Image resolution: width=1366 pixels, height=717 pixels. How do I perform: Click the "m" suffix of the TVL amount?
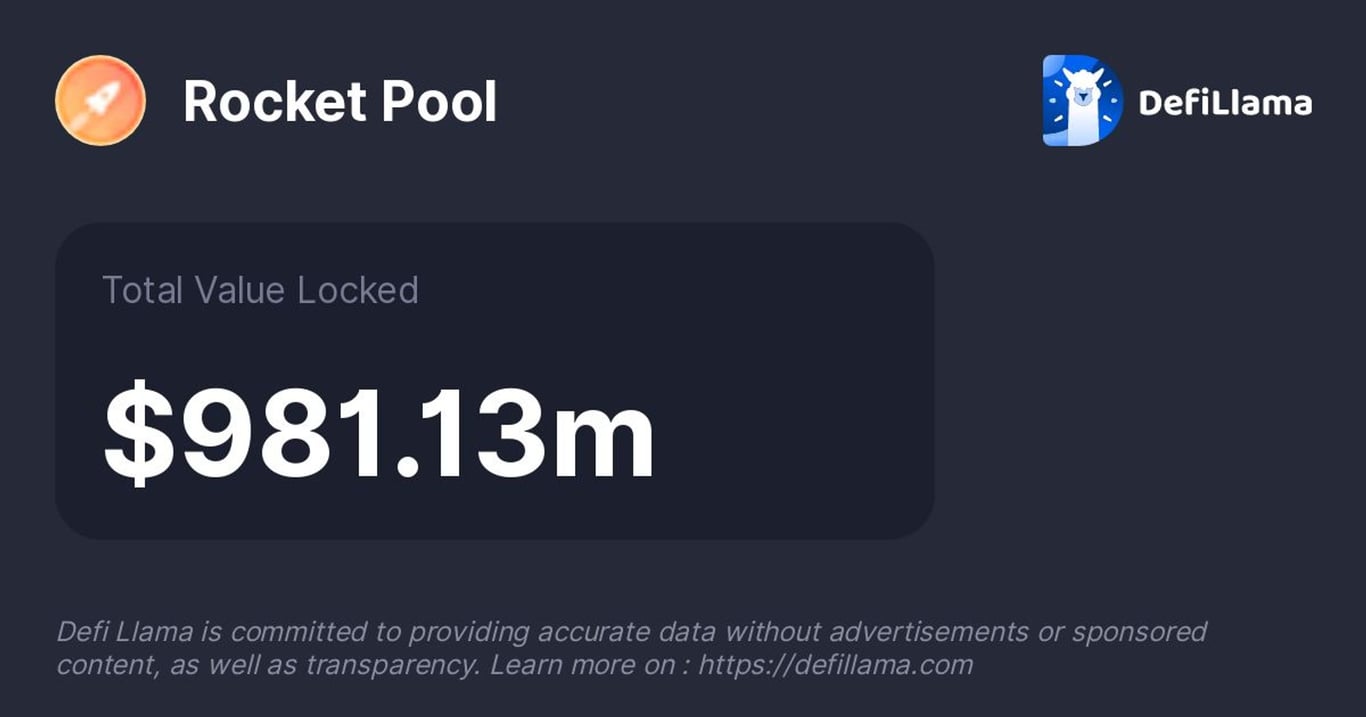point(603,440)
